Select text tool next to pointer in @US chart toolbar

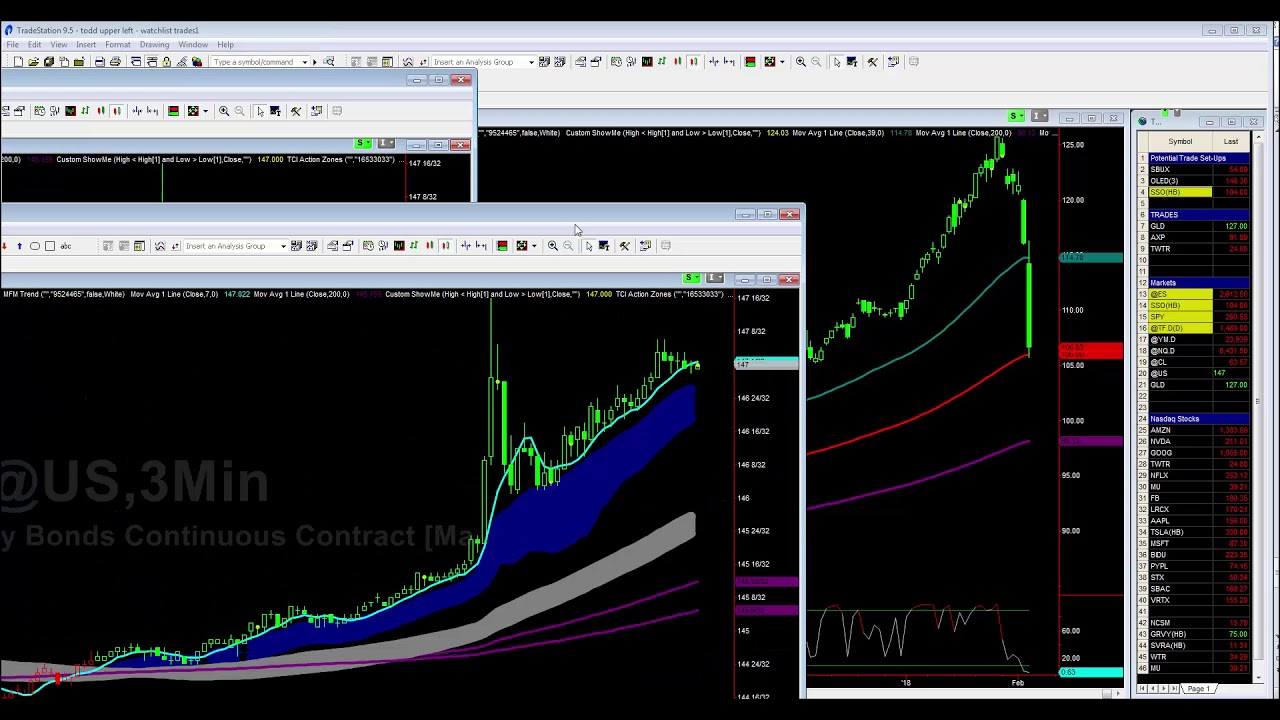click(x=604, y=245)
